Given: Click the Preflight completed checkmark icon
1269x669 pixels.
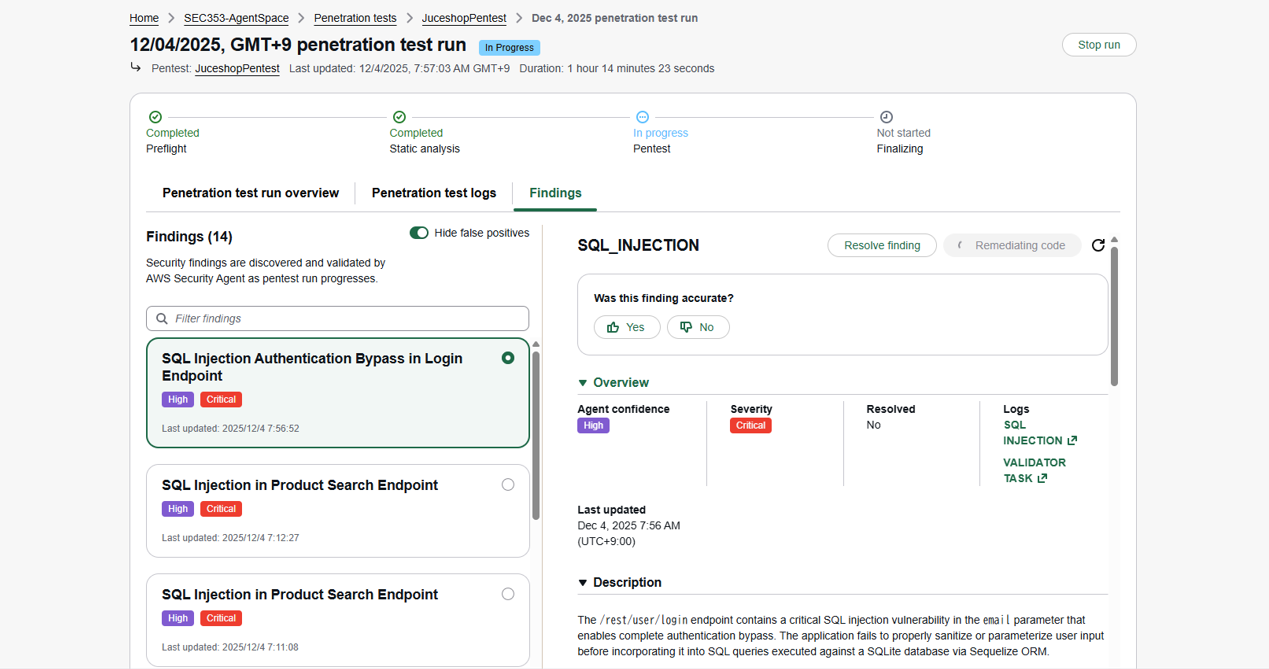Looking at the screenshot, I should (x=155, y=117).
